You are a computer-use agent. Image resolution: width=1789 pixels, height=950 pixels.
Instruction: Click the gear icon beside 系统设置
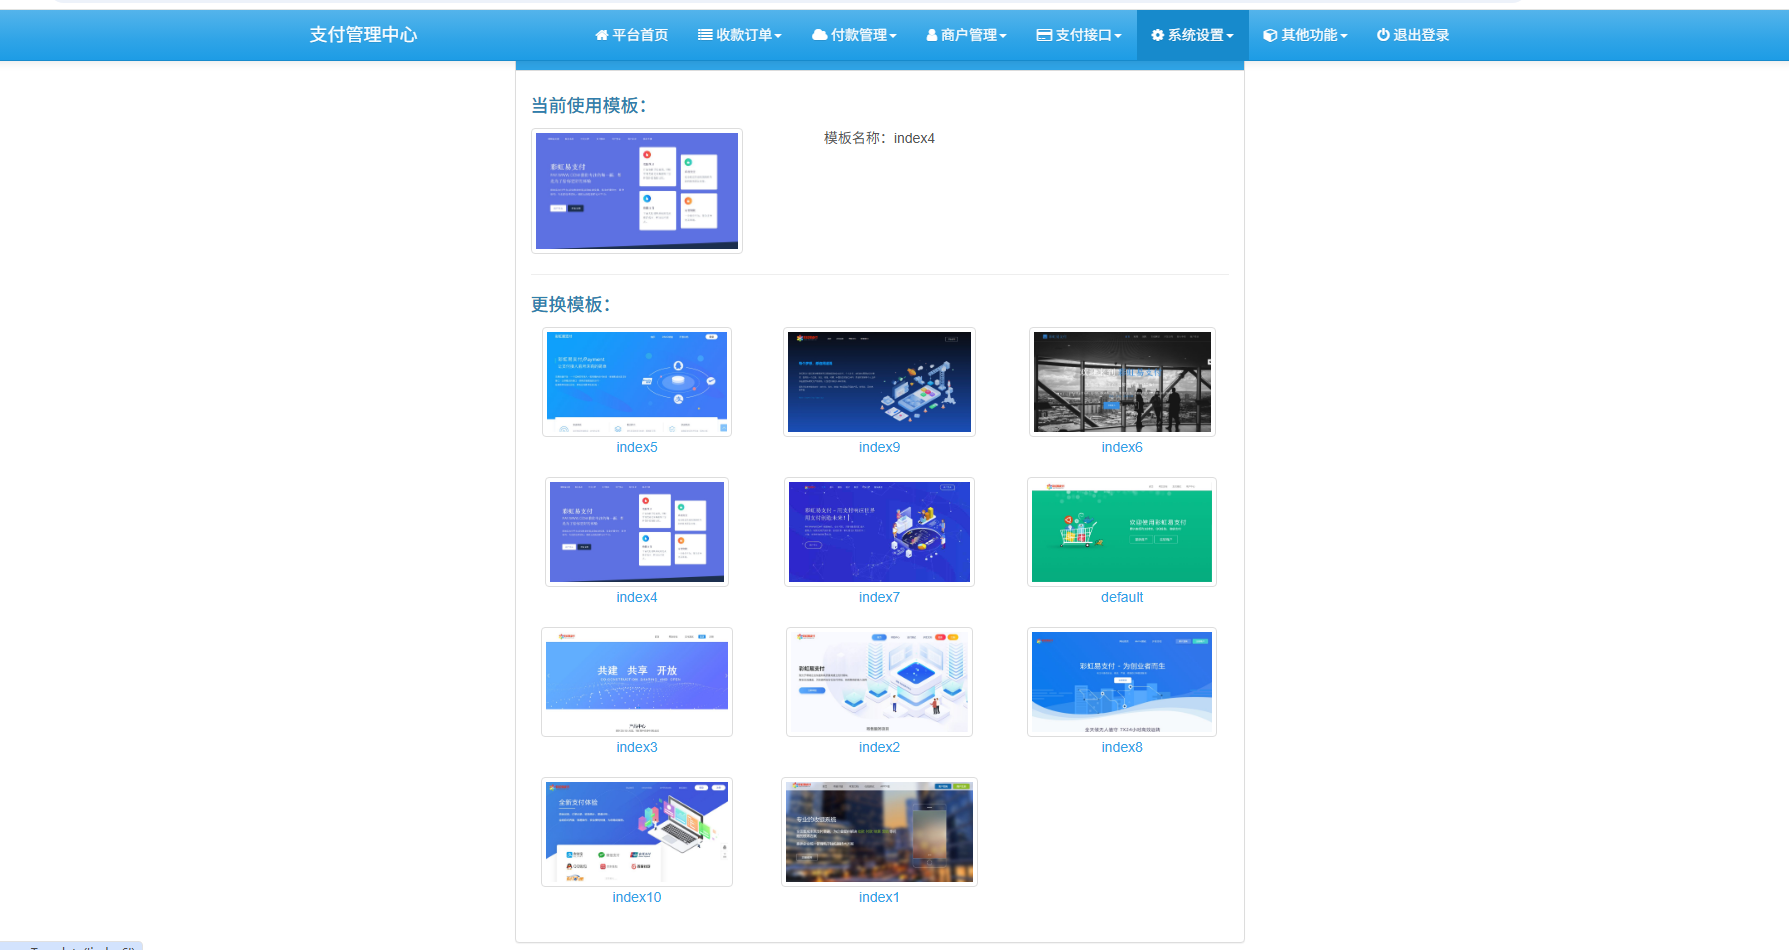click(1157, 35)
